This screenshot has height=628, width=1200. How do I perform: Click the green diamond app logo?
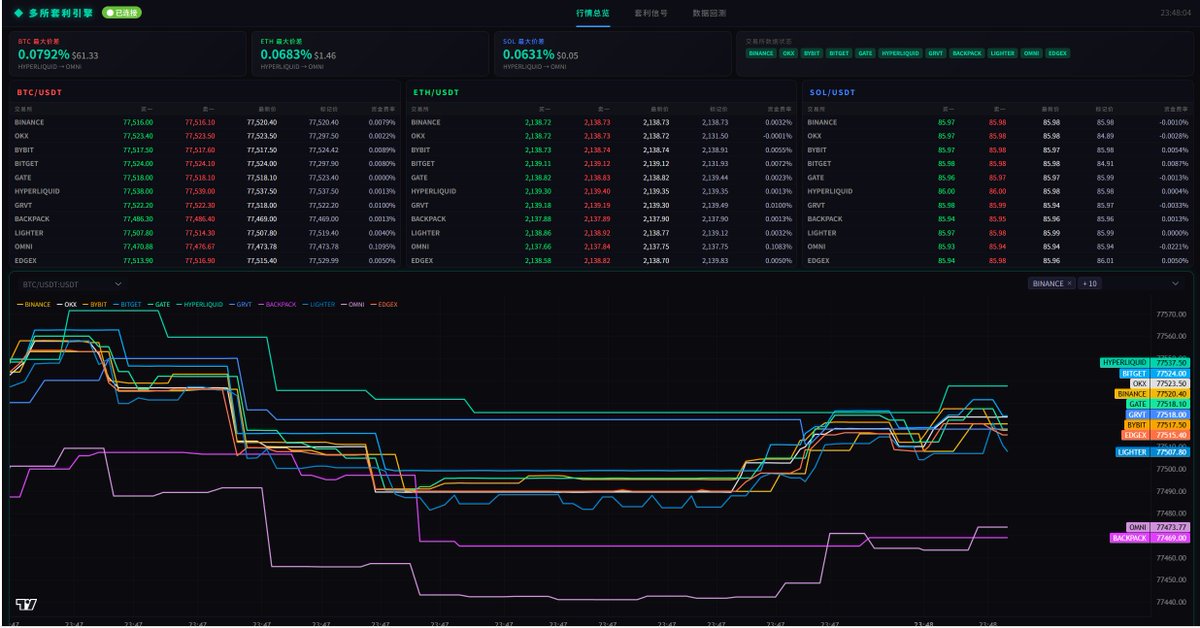(18, 13)
